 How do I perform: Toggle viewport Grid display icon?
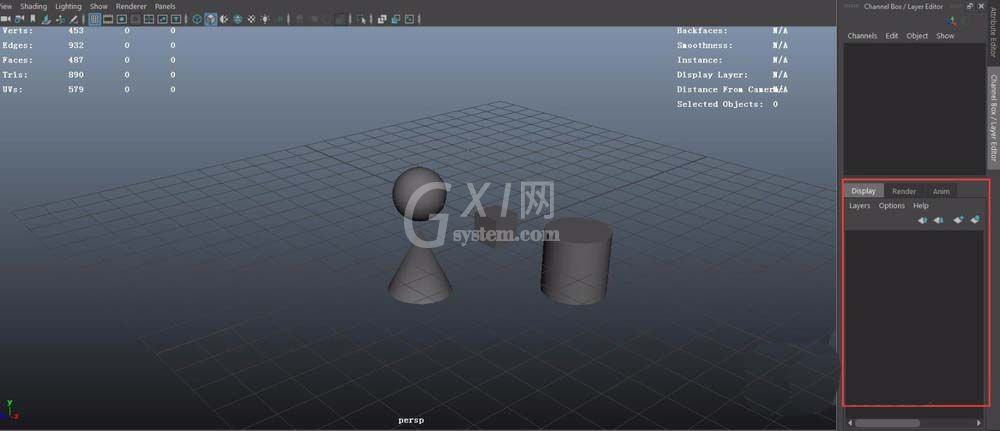pos(94,19)
